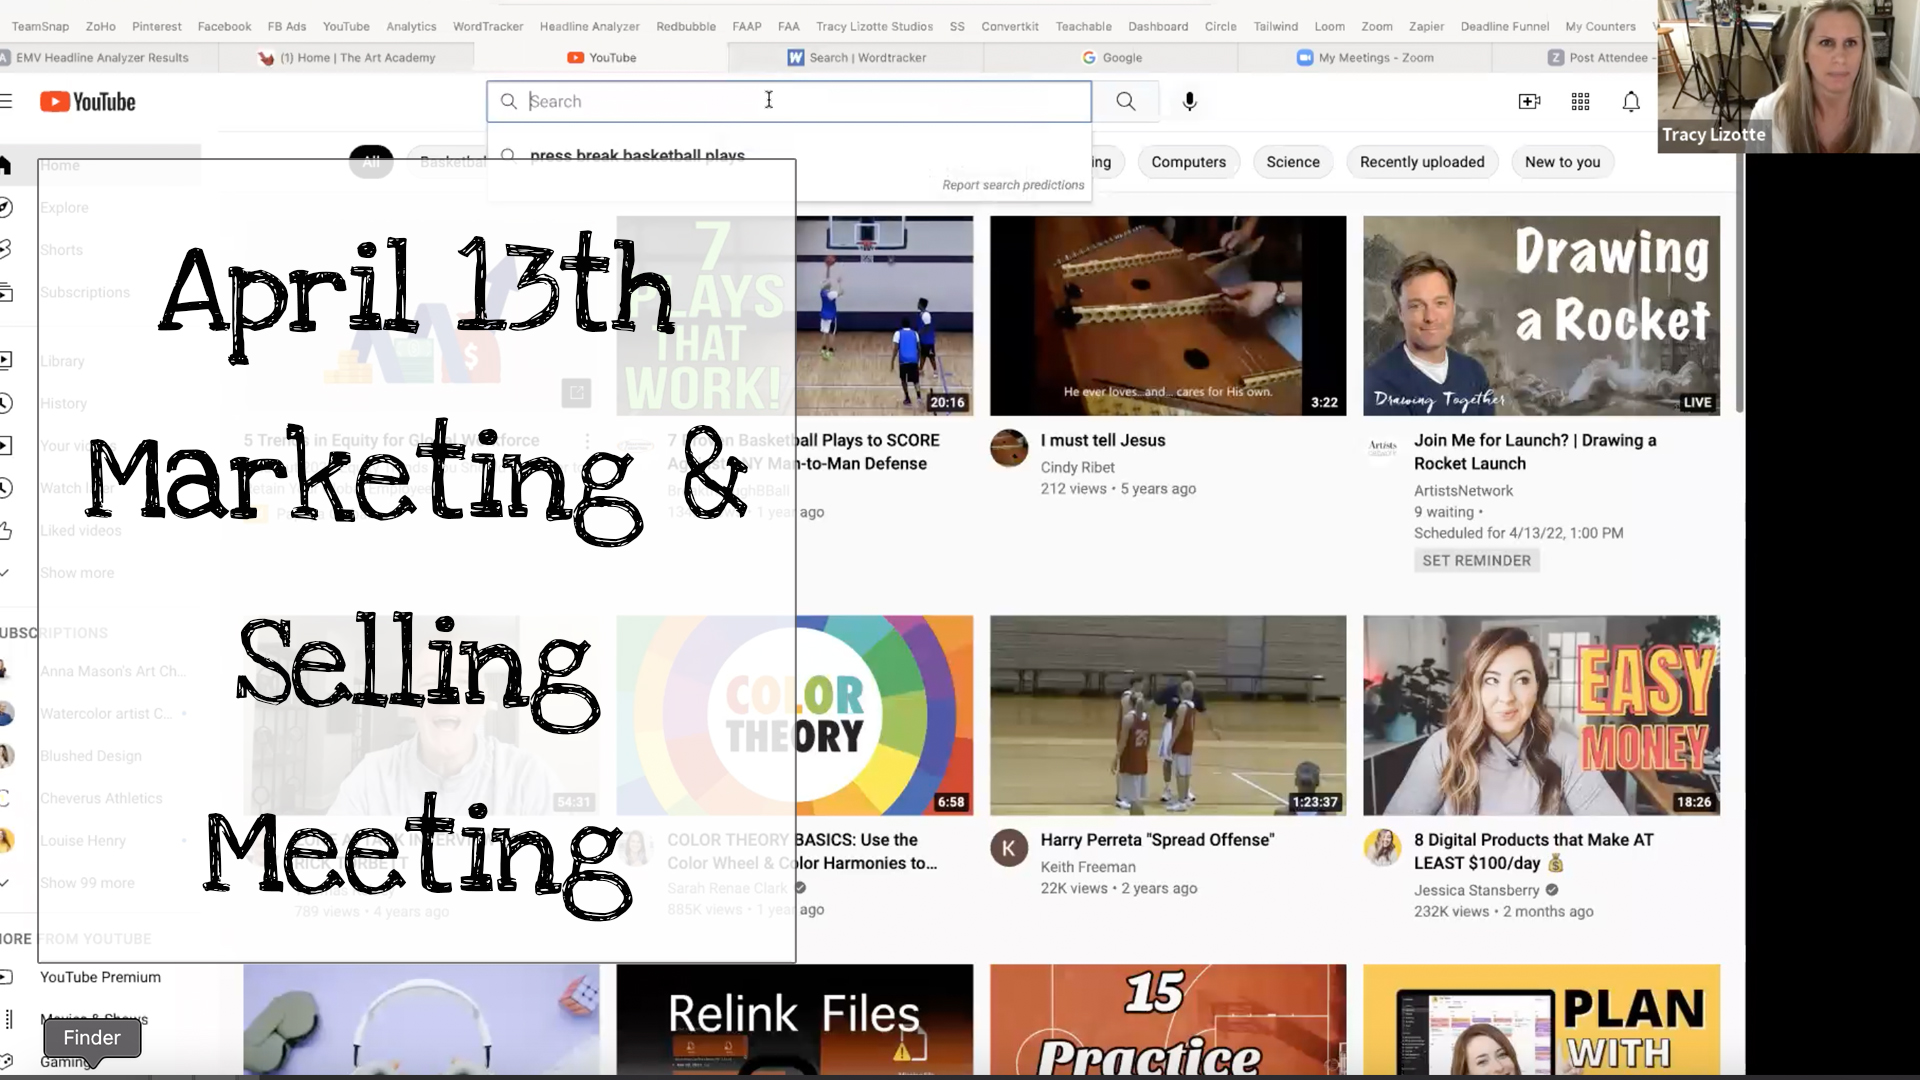Start voice search with the microphone
This screenshot has width=1920, height=1080.
(1189, 101)
